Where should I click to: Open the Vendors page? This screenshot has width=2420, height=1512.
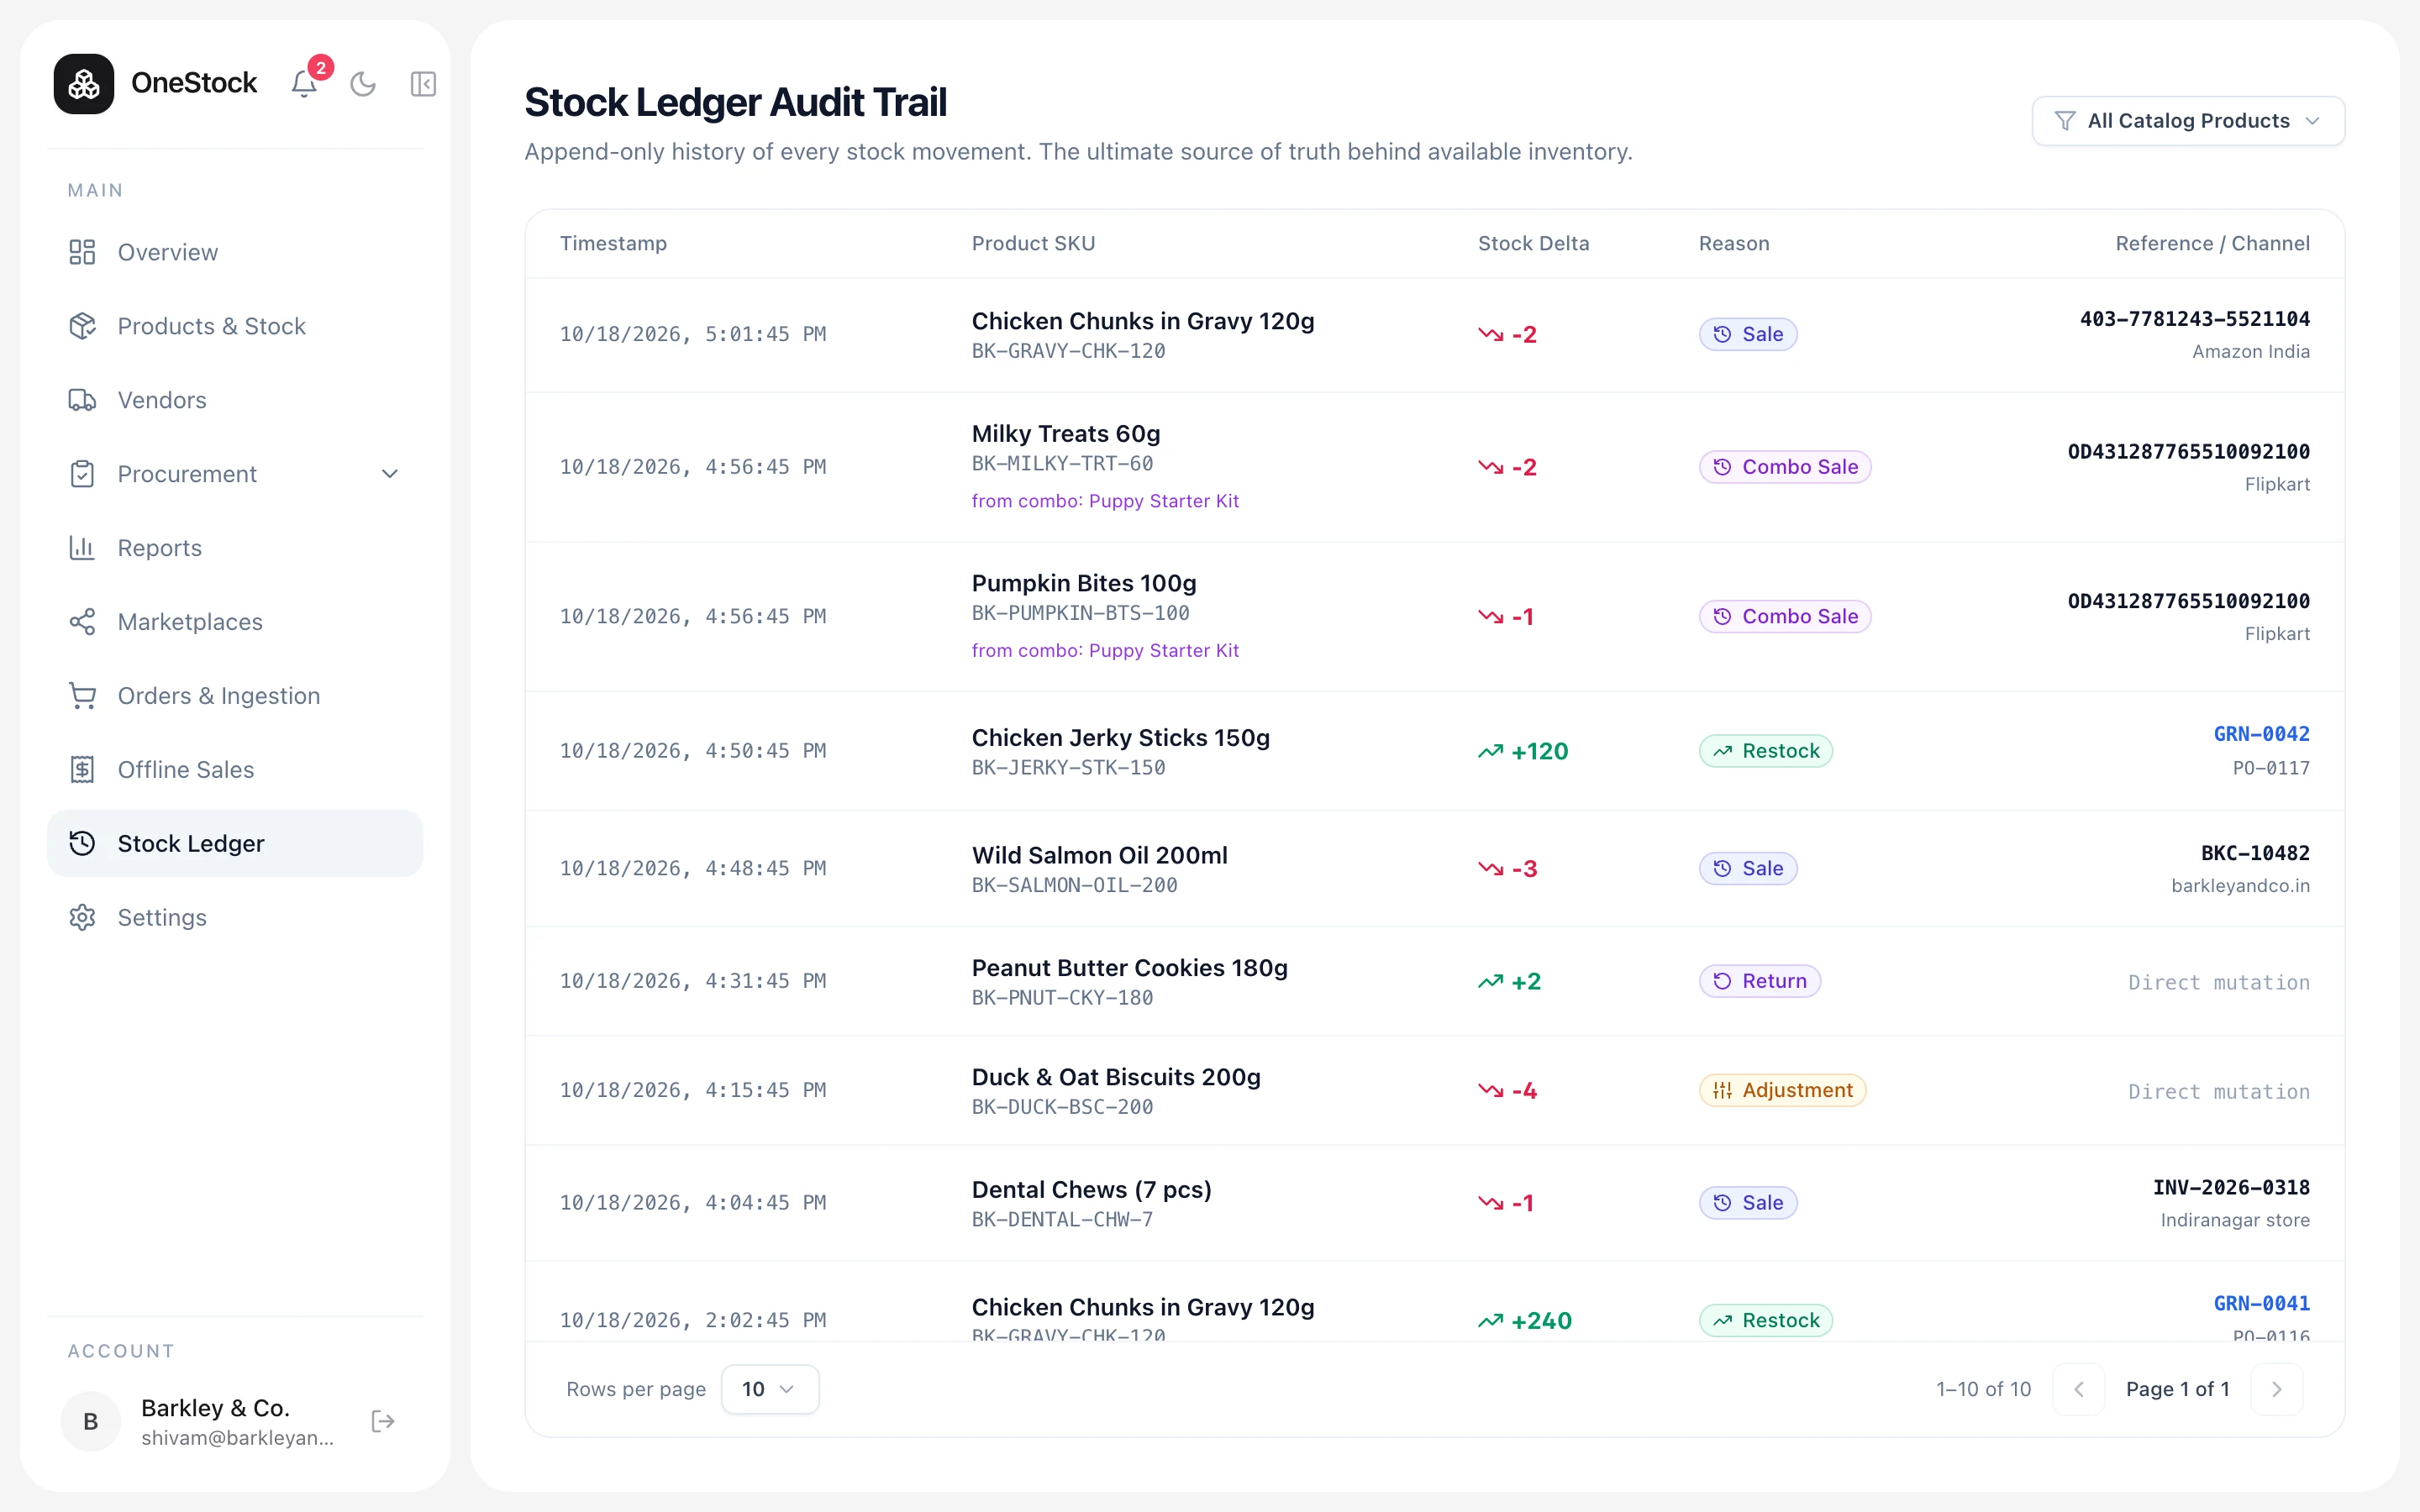(235, 400)
